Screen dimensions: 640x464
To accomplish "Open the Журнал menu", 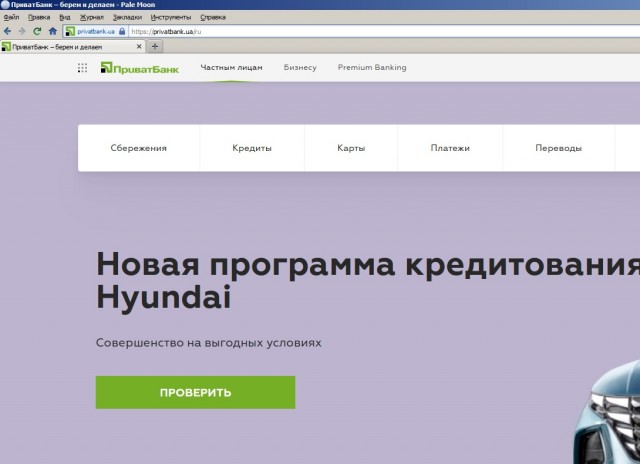I will point(92,17).
